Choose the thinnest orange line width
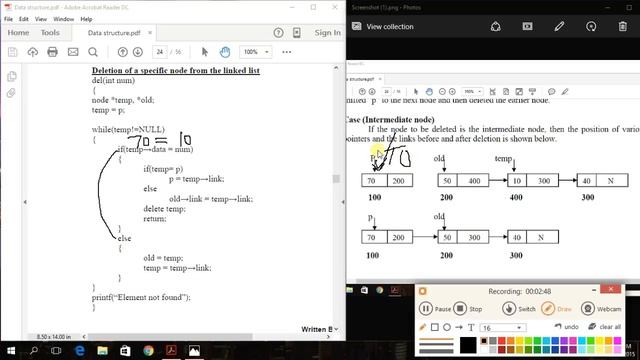The image size is (640, 360). coord(436,339)
